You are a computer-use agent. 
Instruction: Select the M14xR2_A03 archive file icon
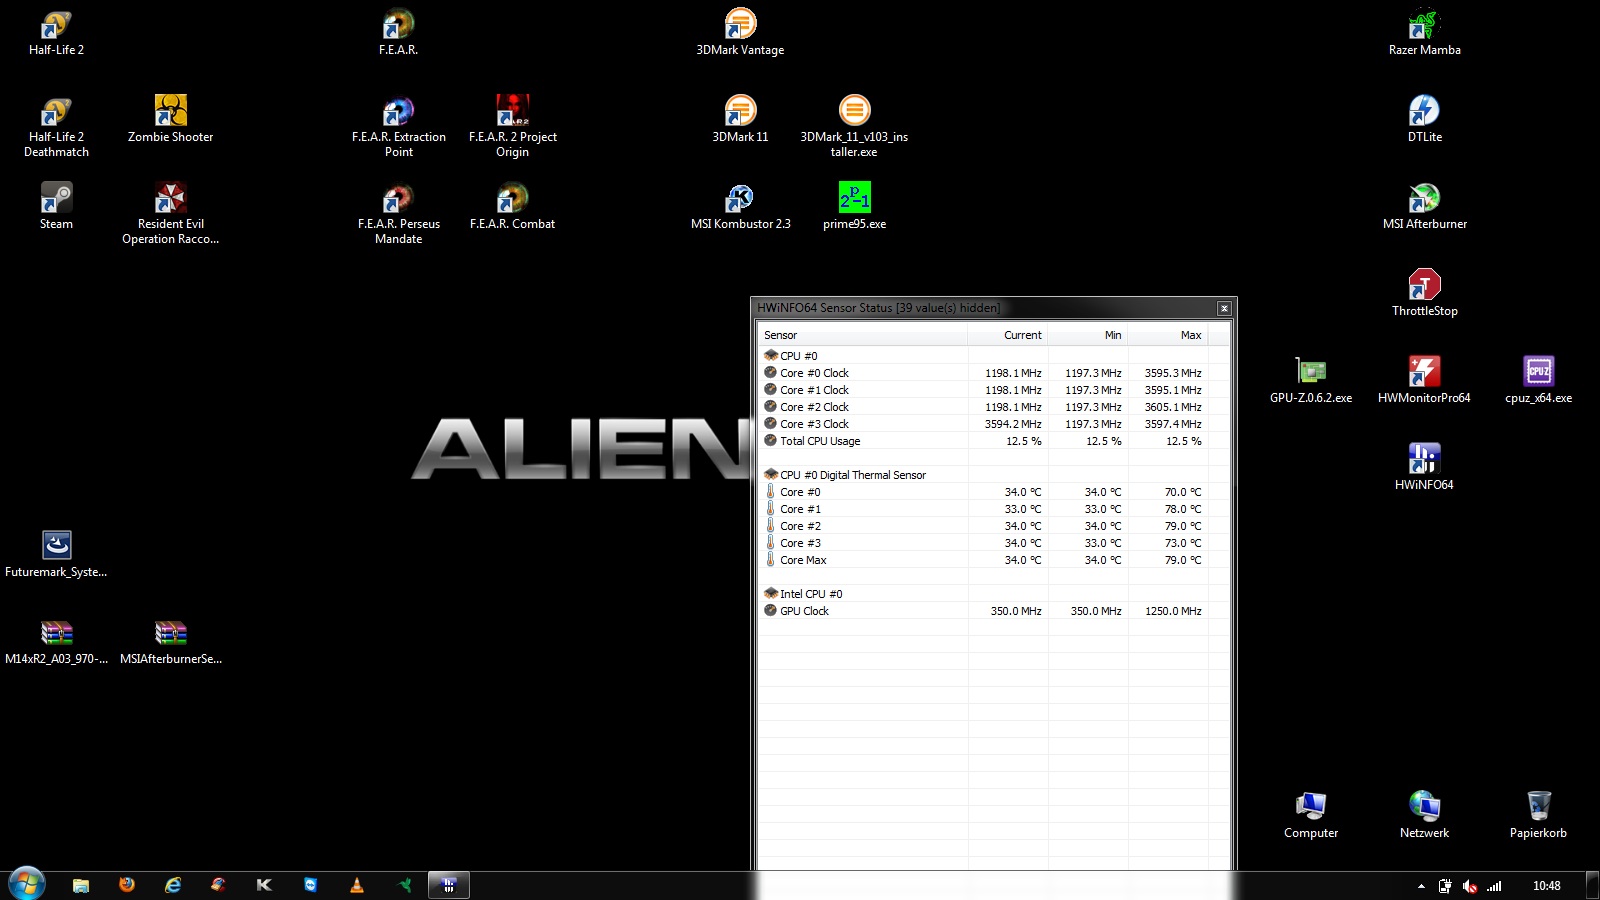click(x=56, y=641)
